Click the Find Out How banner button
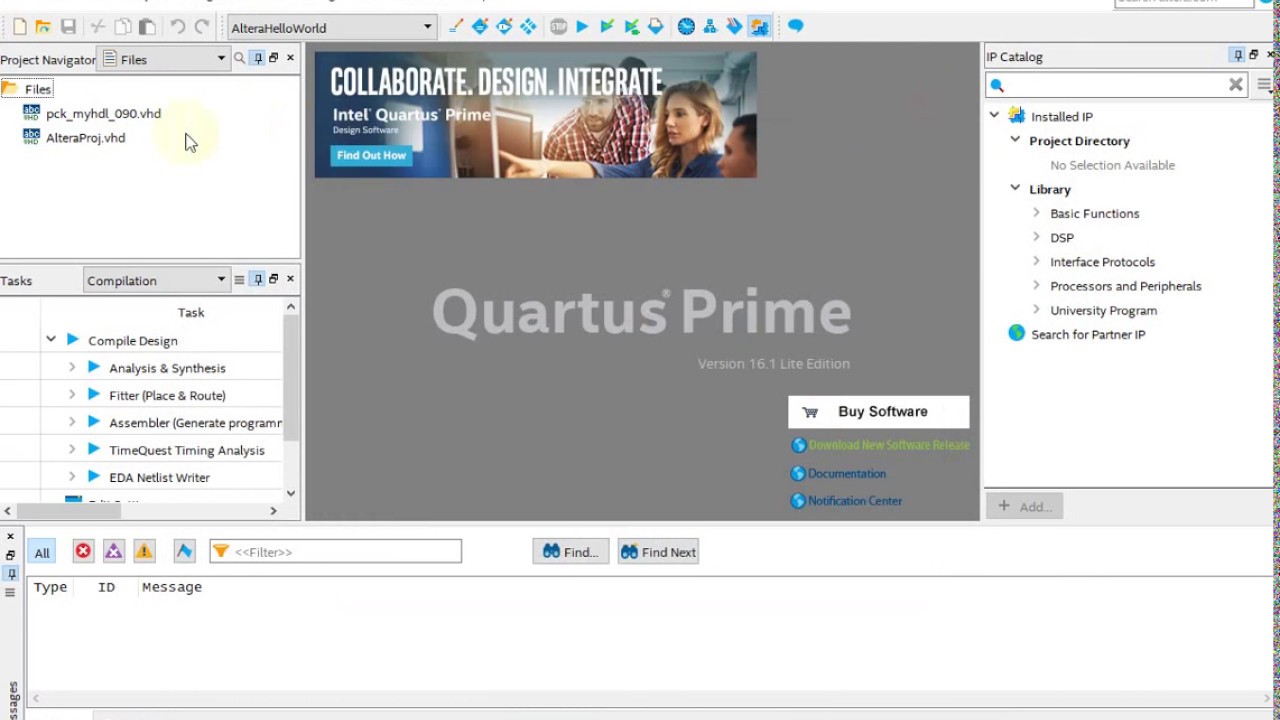The image size is (1280, 720). click(x=371, y=155)
